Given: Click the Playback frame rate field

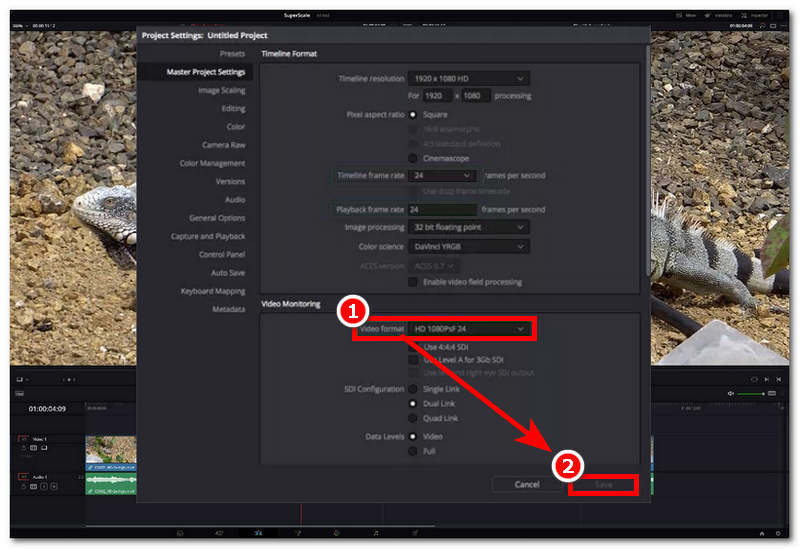Looking at the screenshot, I should click(442, 210).
